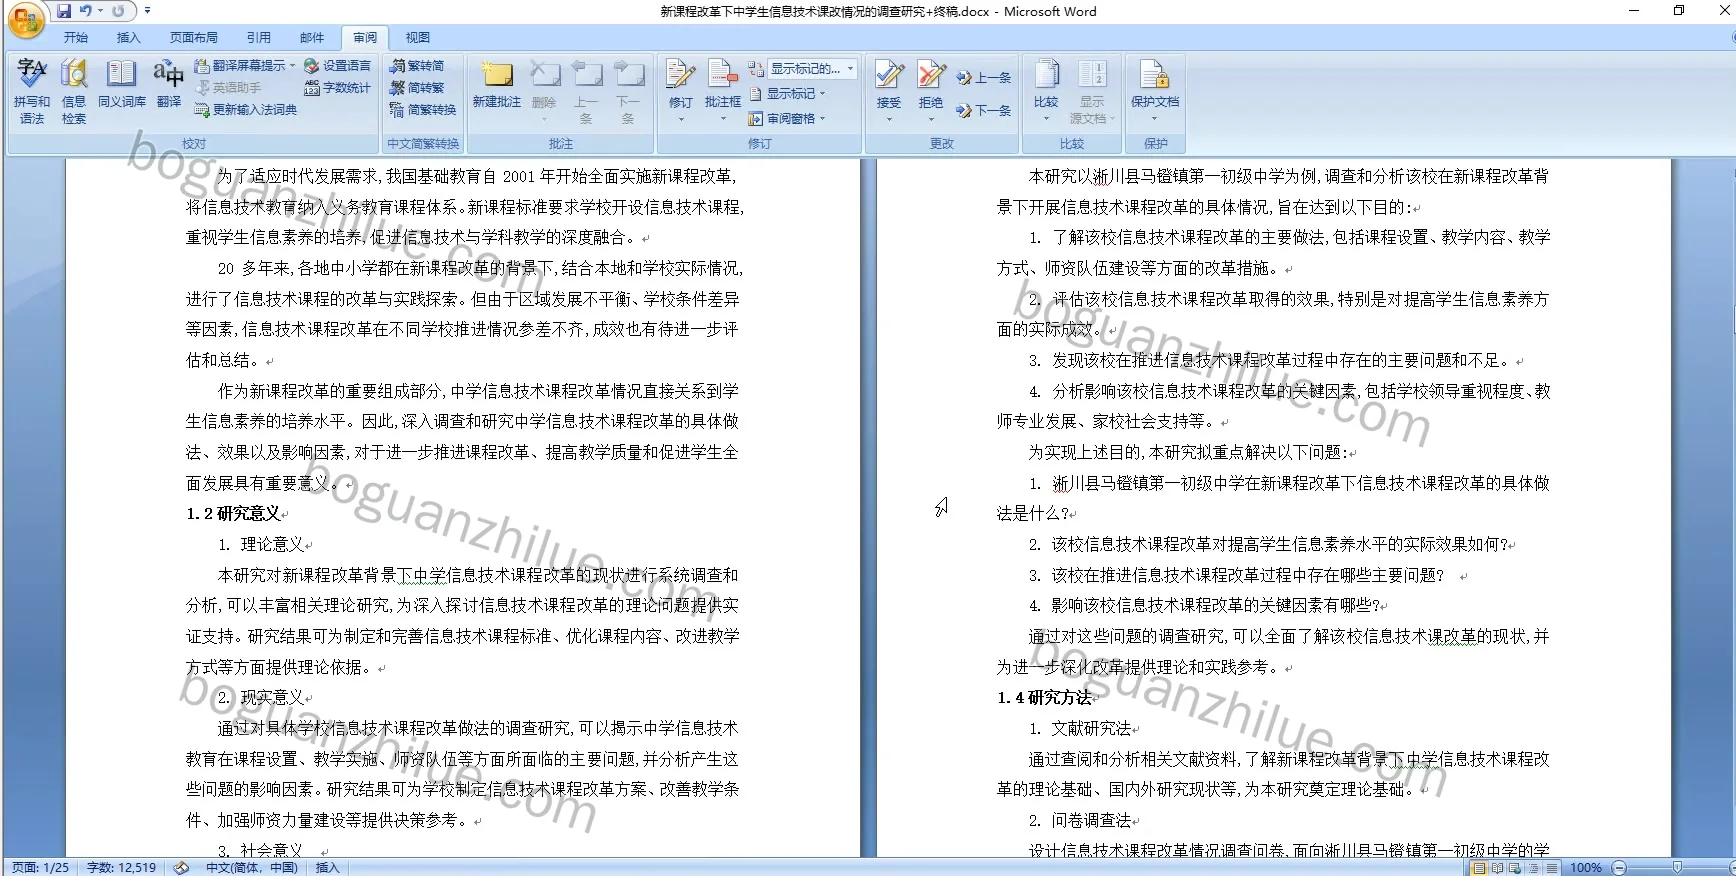
Task: Convert text with 繁转简
Action: click(418, 66)
